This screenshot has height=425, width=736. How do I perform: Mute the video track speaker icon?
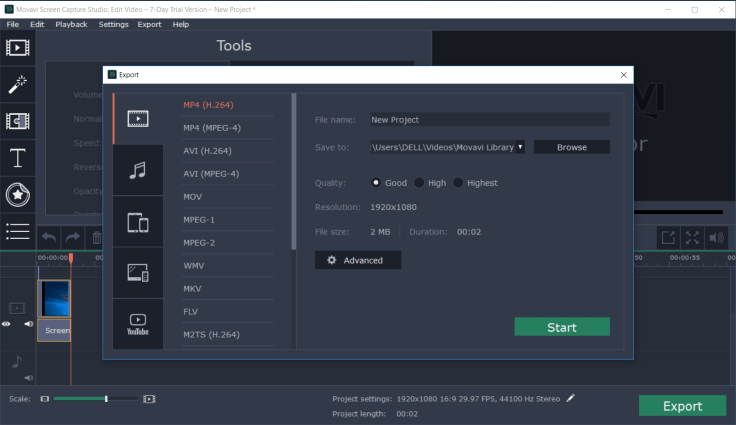coord(29,324)
